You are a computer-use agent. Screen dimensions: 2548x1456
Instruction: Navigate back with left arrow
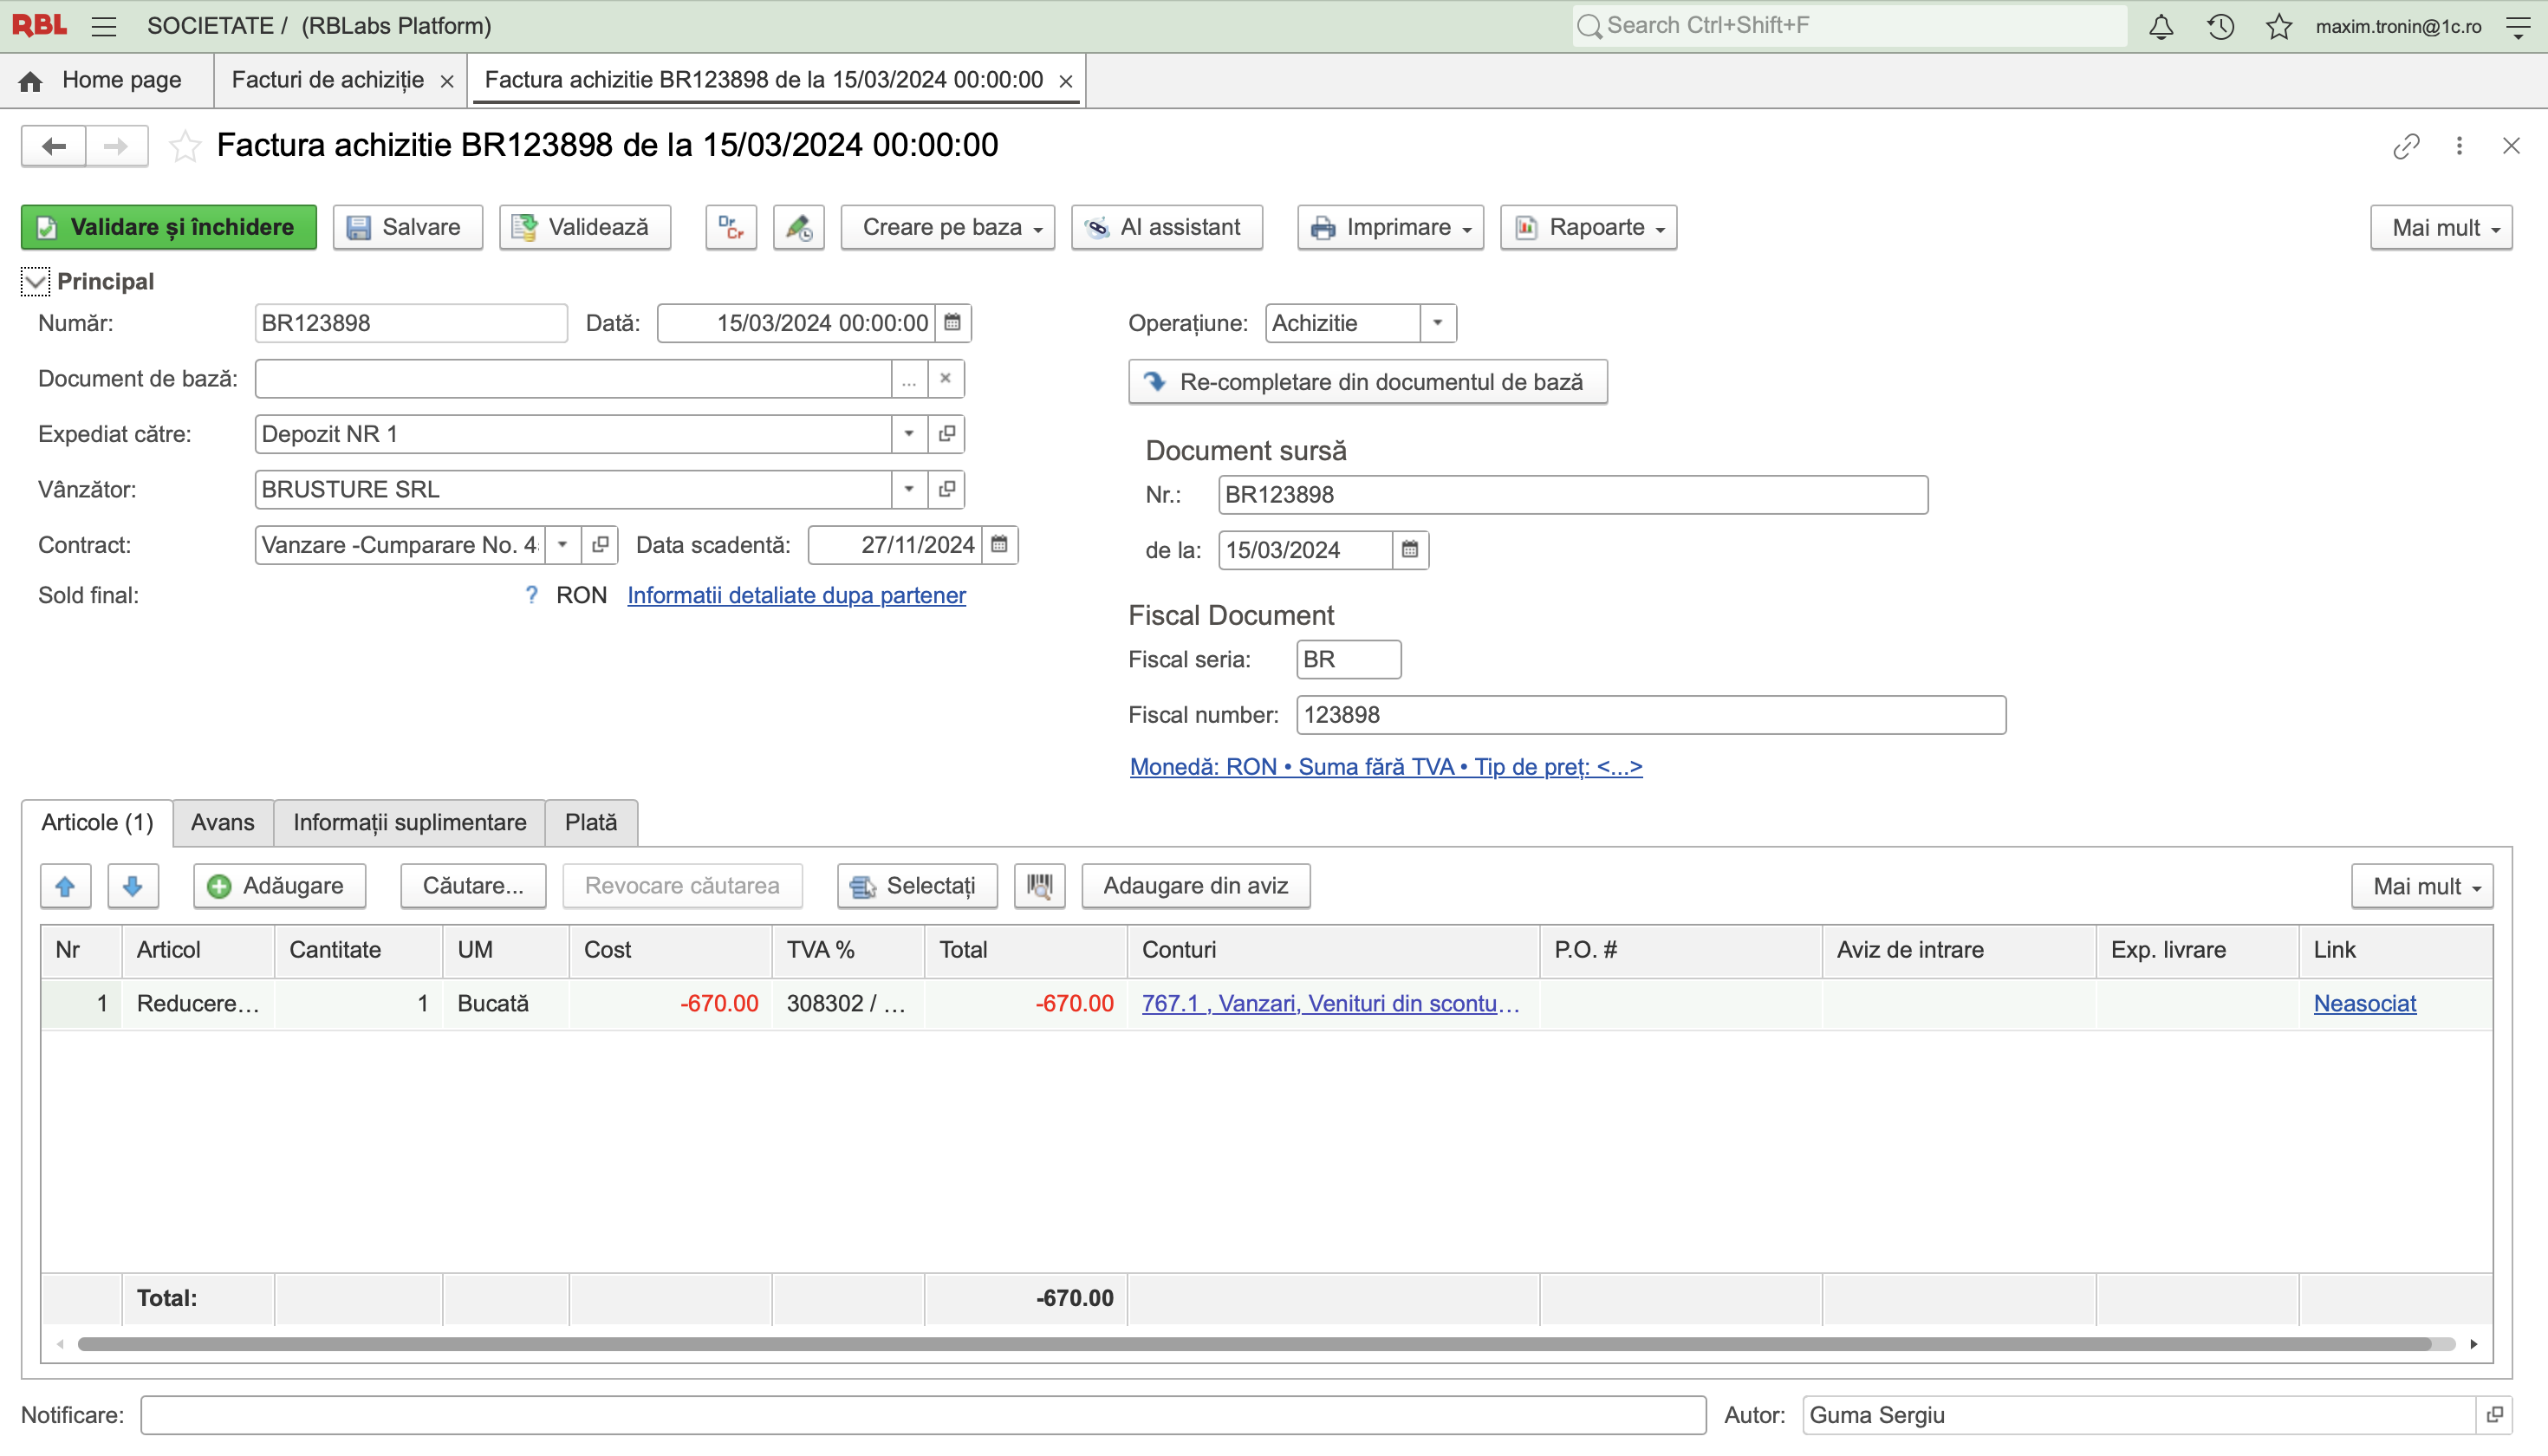(54, 146)
